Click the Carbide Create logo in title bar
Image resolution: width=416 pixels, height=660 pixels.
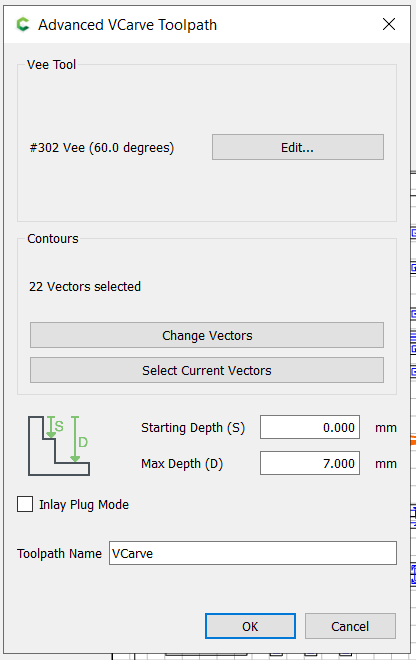coord(23,24)
